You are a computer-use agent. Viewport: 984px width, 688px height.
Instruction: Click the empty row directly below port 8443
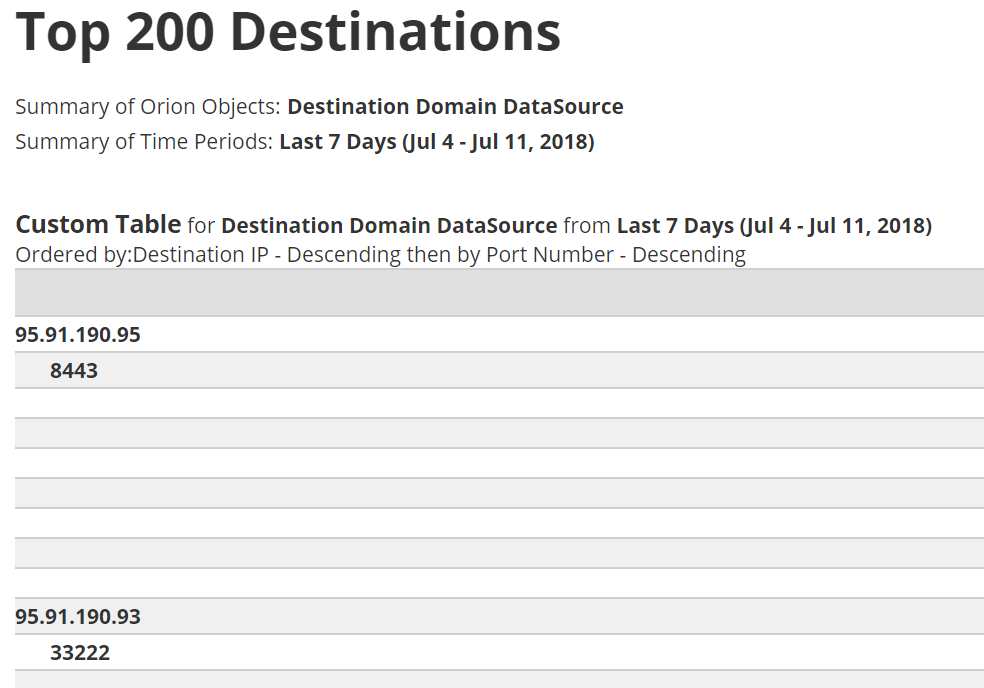tap(499, 403)
